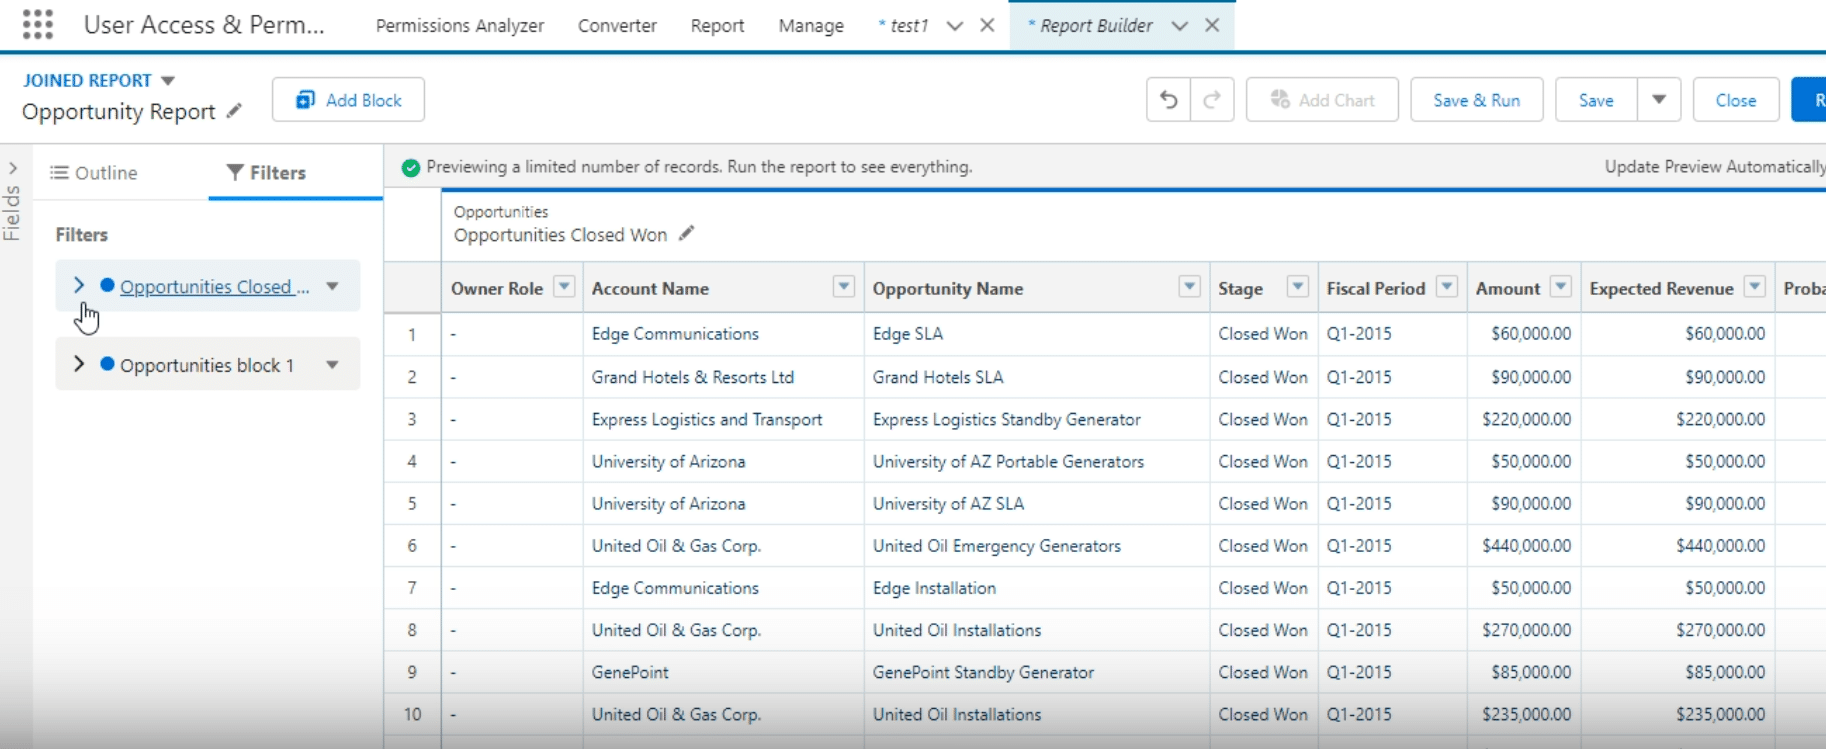Click the Opportunities Closed filter link
Image resolution: width=1826 pixels, height=749 pixels.
coord(214,287)
